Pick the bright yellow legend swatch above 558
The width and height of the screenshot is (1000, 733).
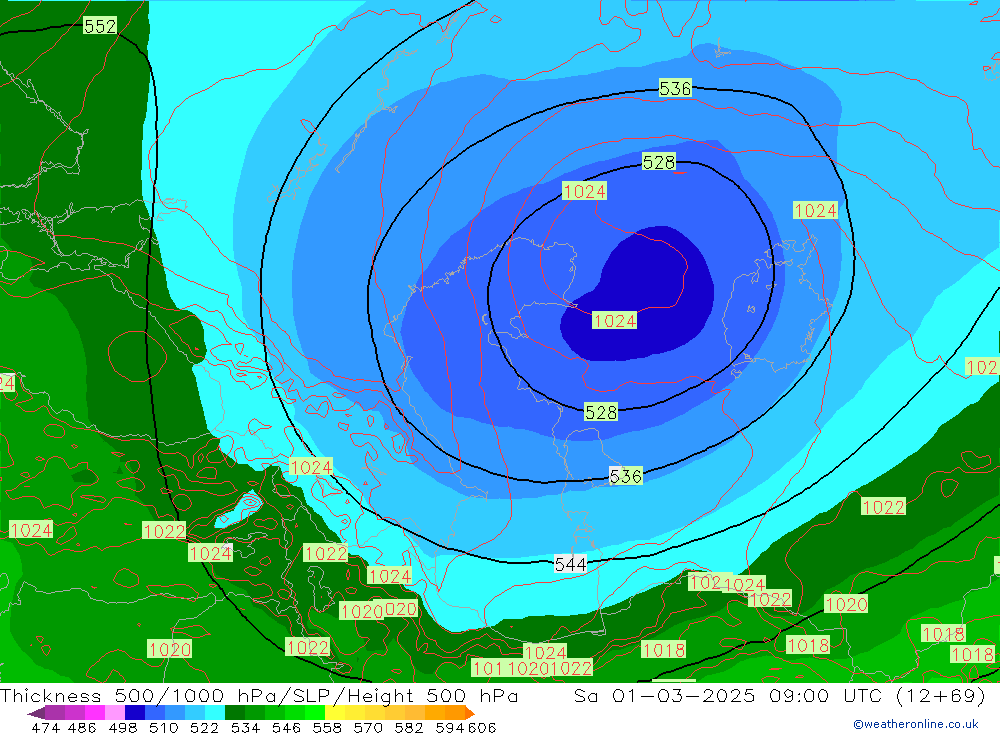pos(335,712)
